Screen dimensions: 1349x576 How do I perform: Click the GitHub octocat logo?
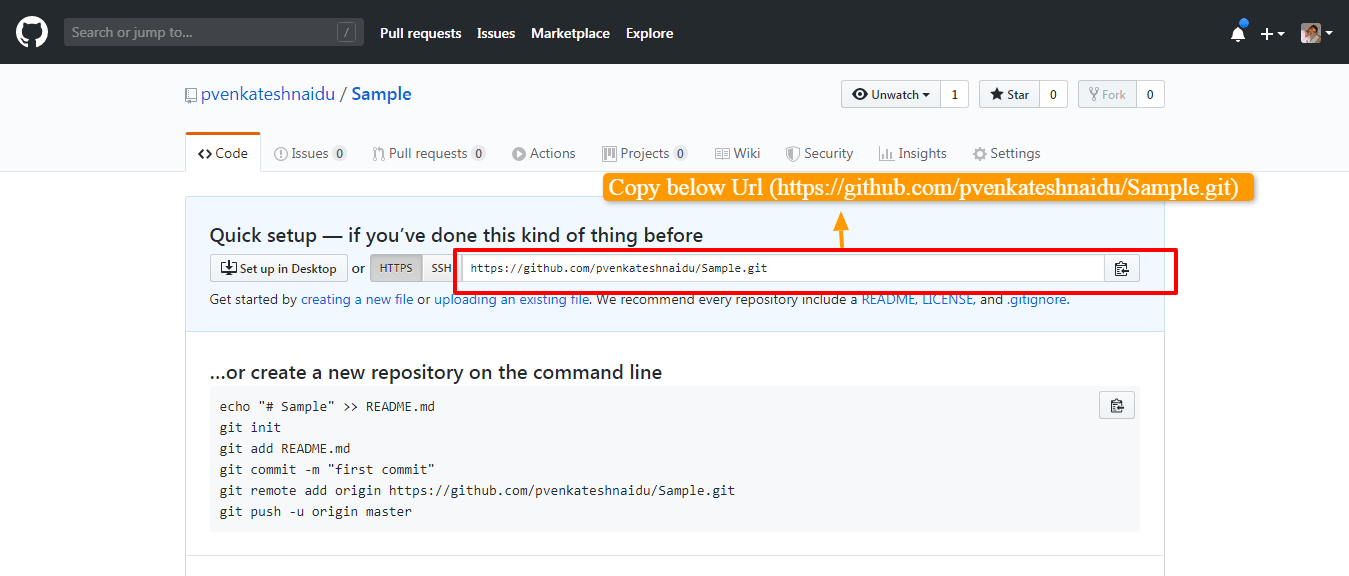(31, 31)
